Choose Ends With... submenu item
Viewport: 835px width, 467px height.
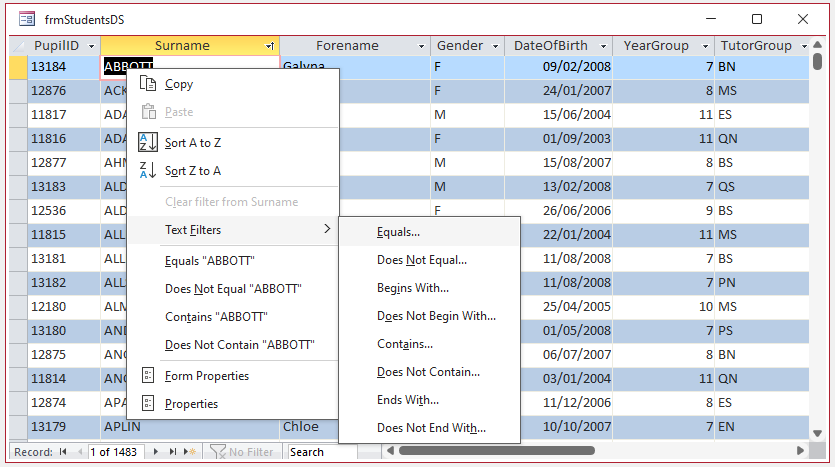tap(429, 399)
